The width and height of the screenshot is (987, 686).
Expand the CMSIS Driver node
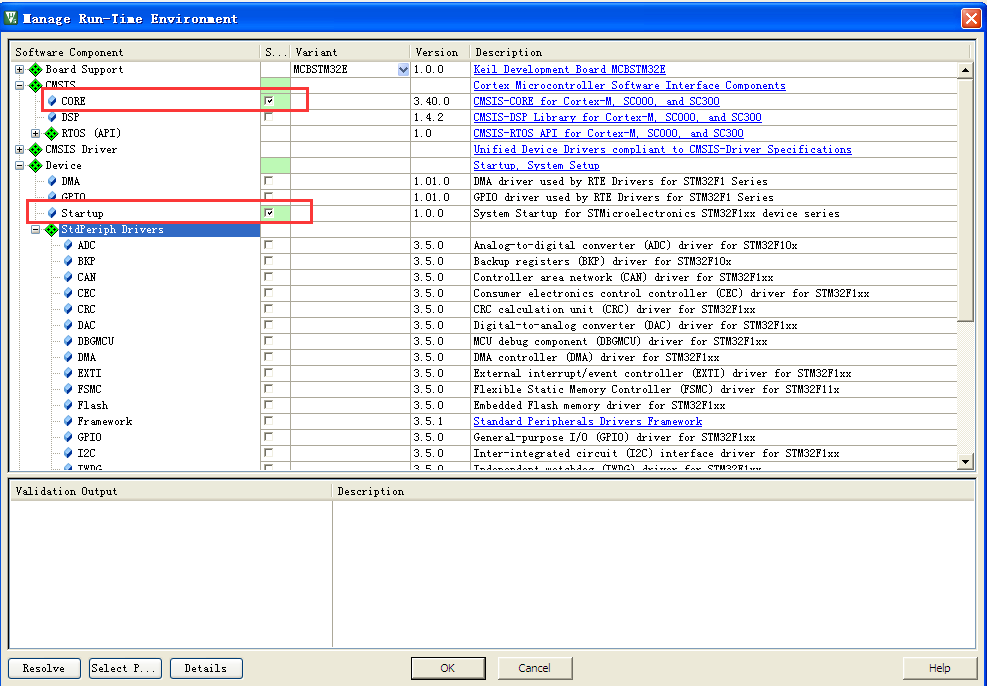[x=20, y=149]
